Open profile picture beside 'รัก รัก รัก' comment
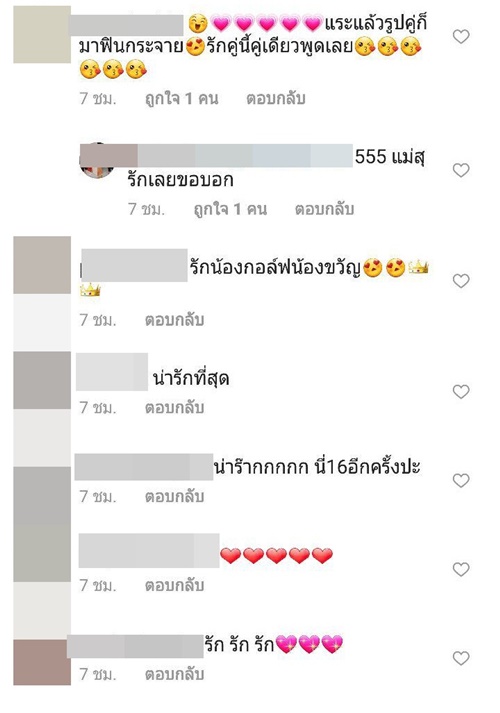Viewport: 500px width, 713px height. point(42,662)
